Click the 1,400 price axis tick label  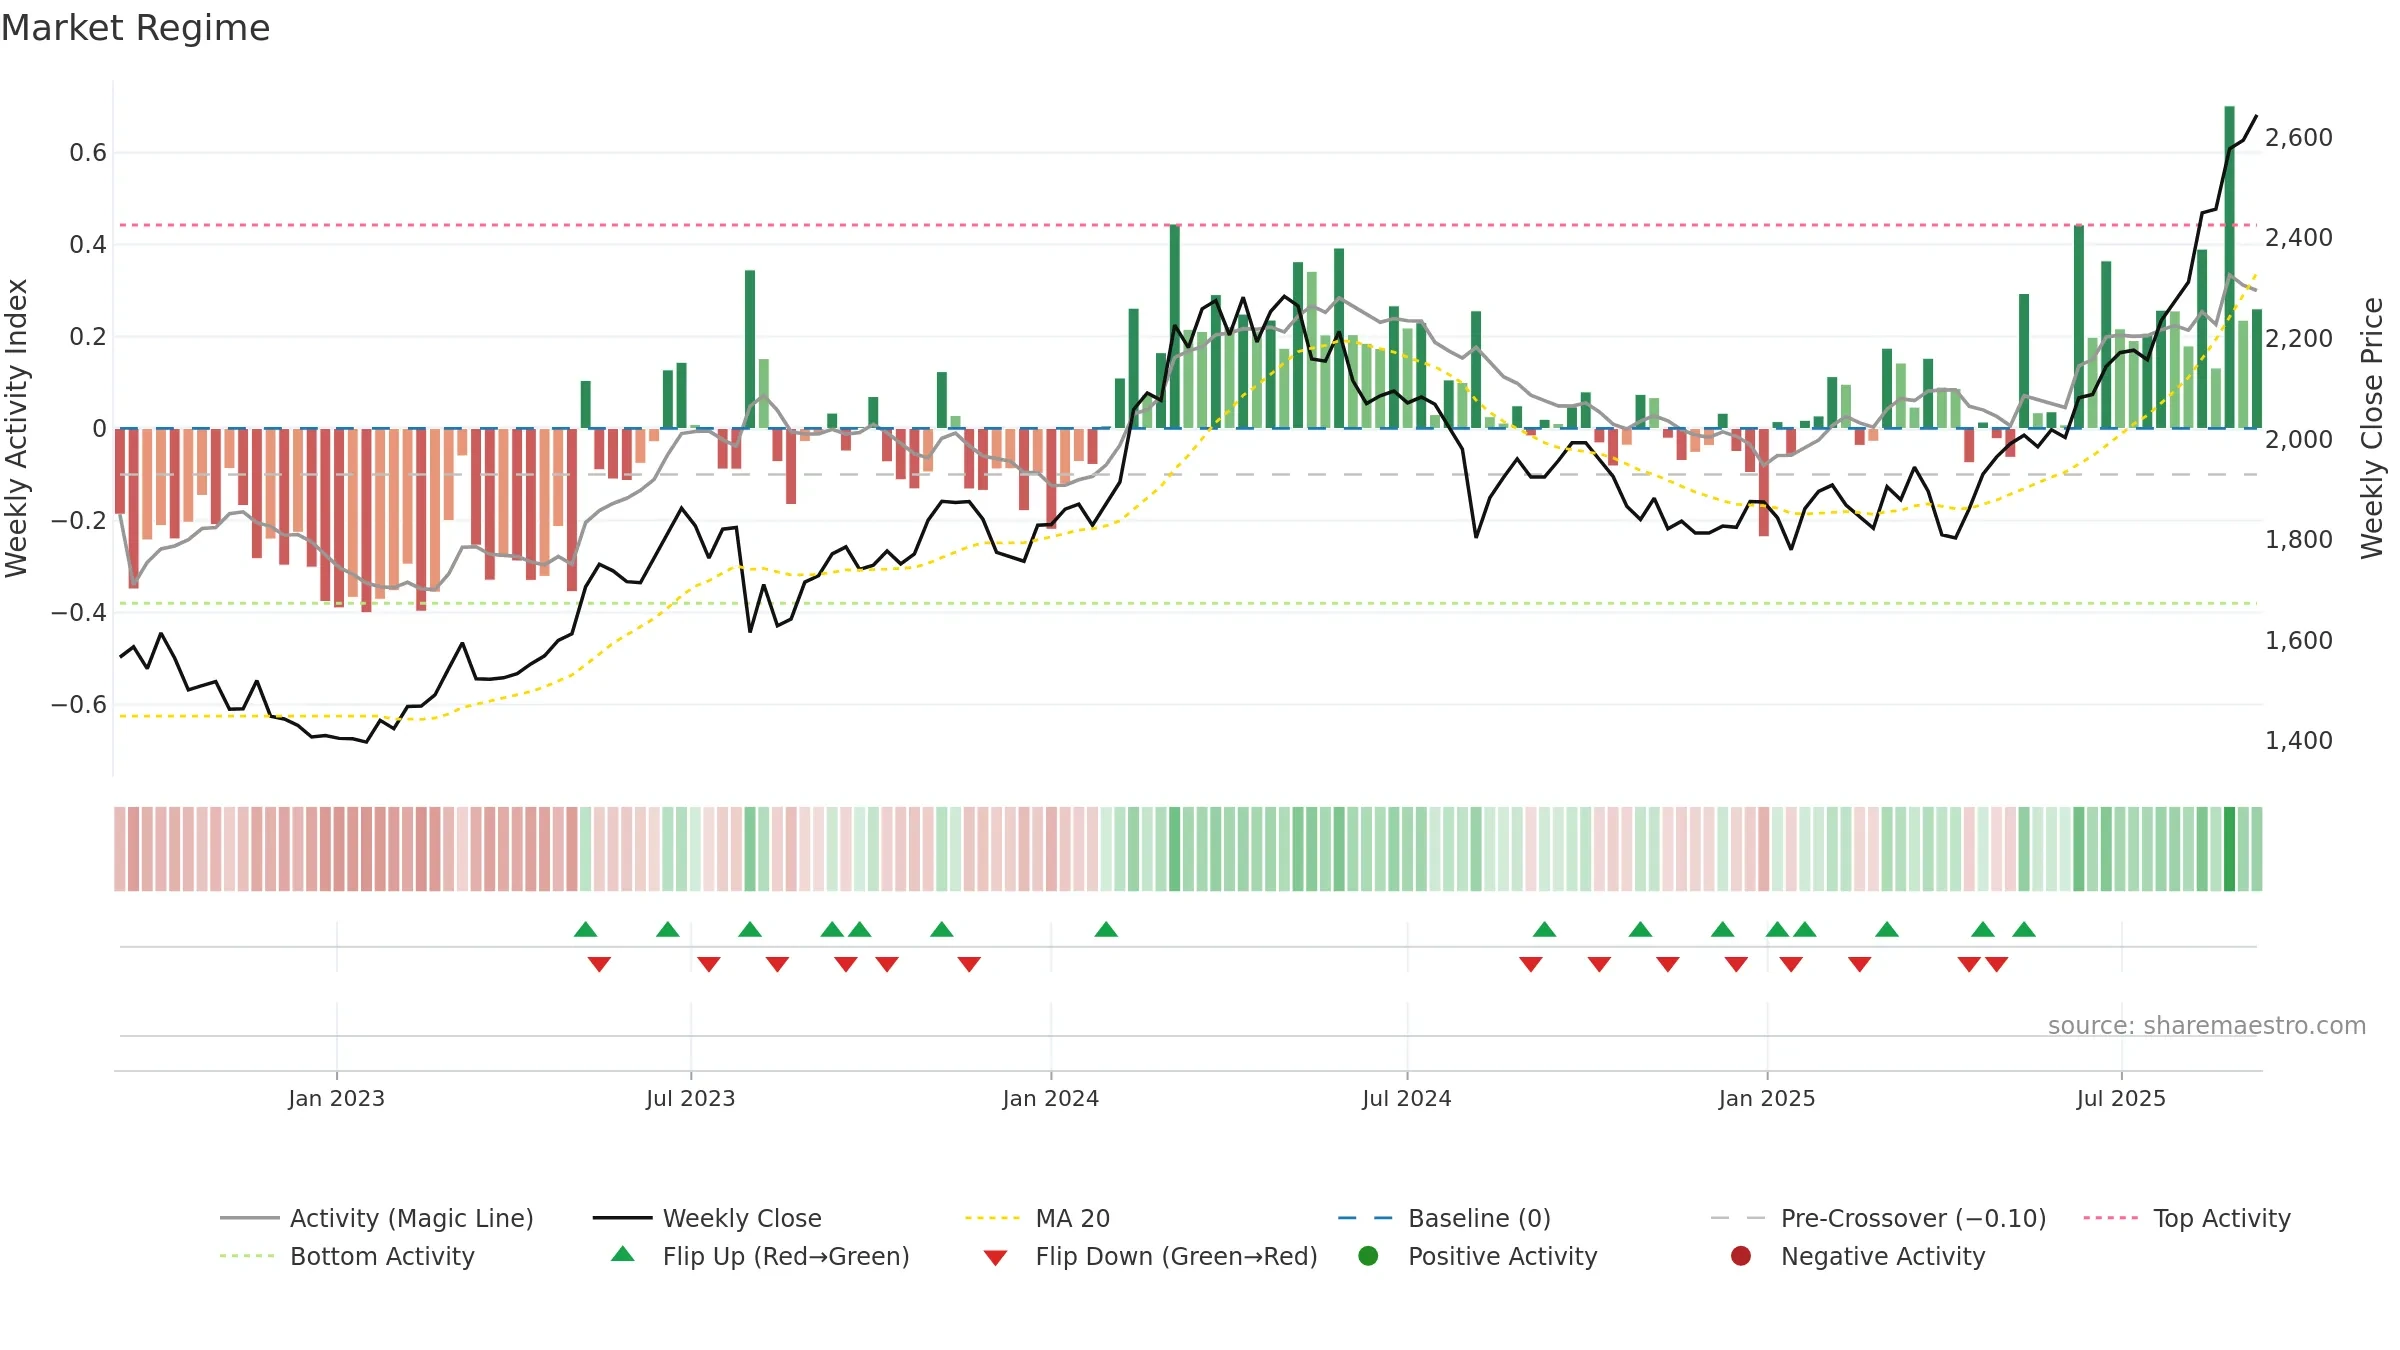click(2299, 740)
